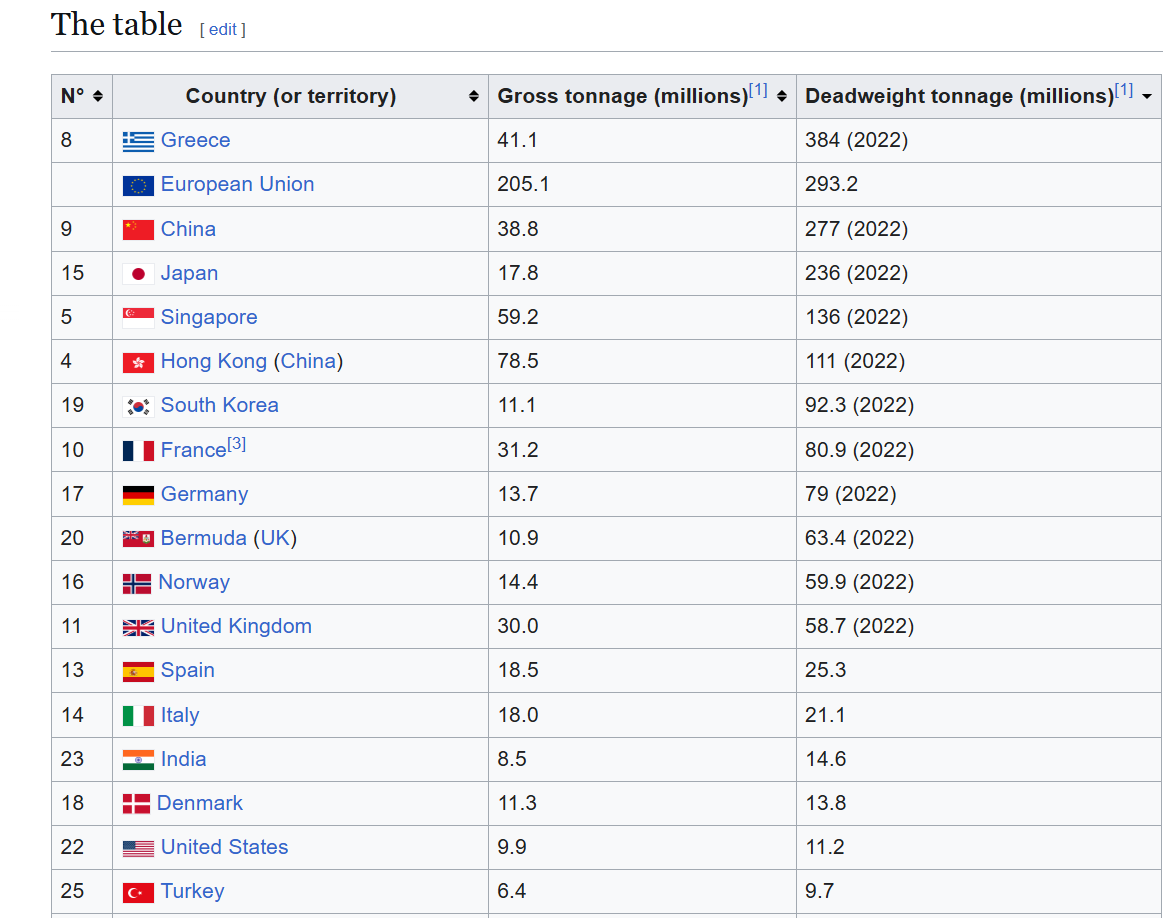Select the 92.3 (2022) cell
This screenshot has width=1163, height=918.
point(979,405)
